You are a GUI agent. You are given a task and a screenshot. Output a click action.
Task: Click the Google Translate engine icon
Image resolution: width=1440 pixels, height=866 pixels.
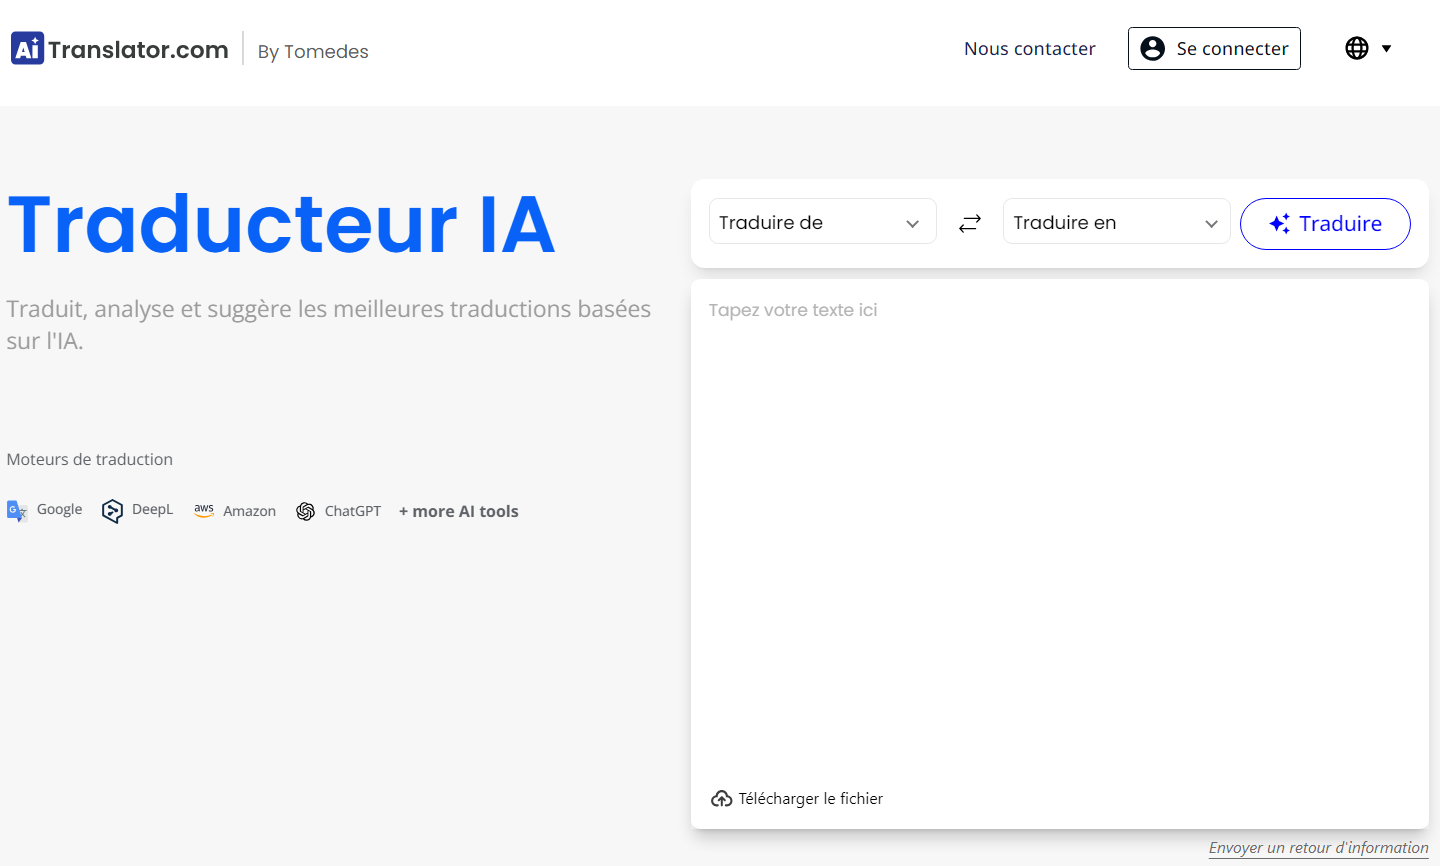tap(17, 511)
